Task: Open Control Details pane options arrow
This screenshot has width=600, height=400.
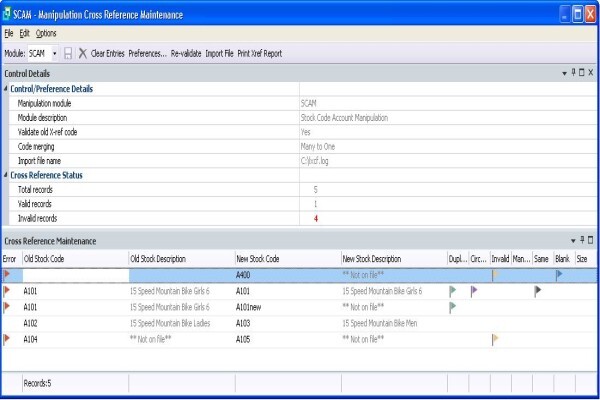Action: tap(564, 73)
